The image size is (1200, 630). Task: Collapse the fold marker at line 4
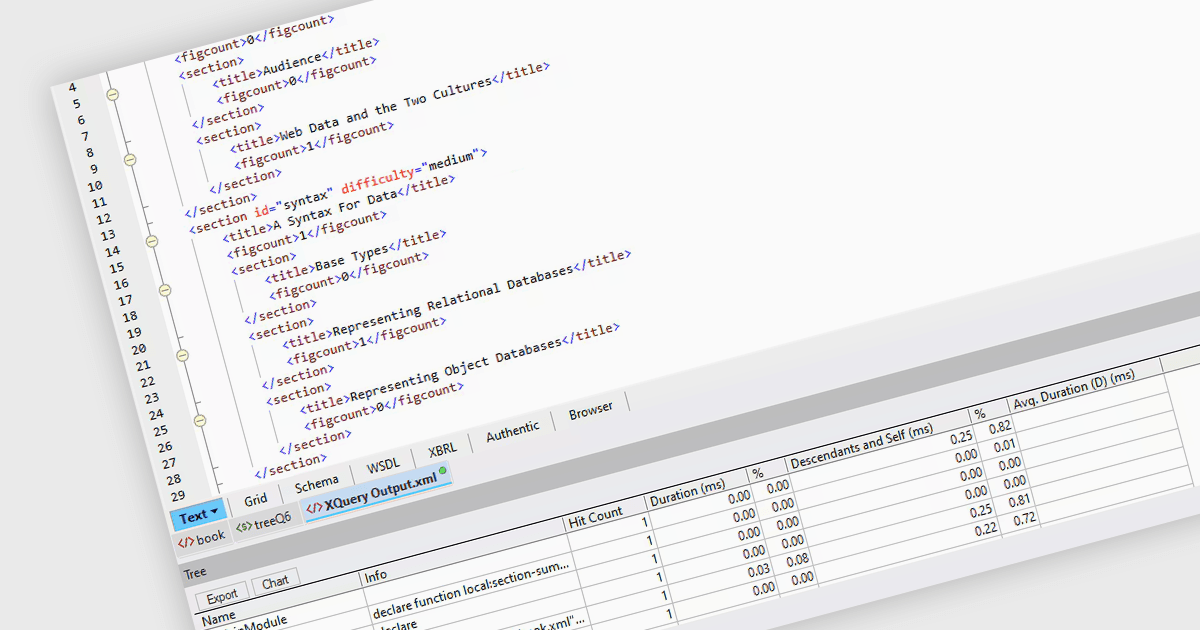coord(113,93)
